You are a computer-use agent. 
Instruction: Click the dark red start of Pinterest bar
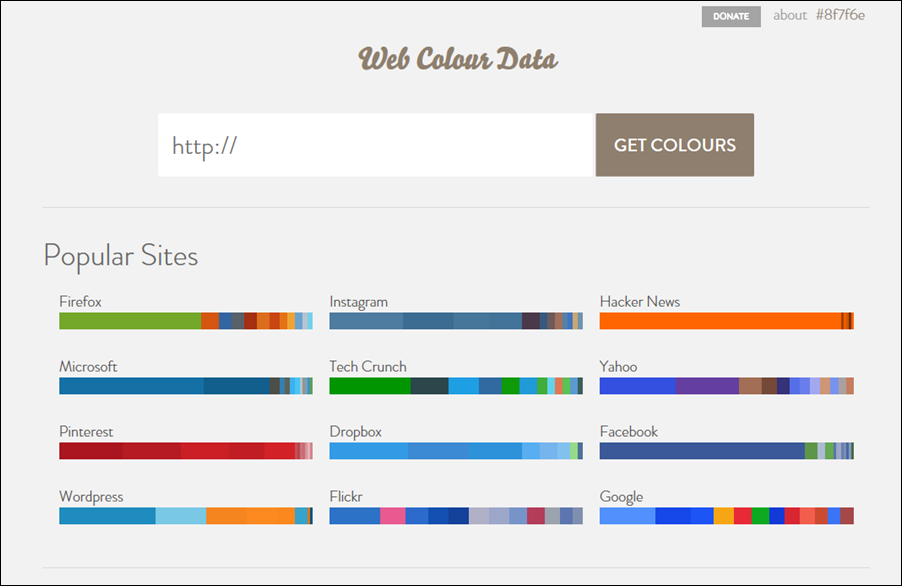(x=91, y=451)
